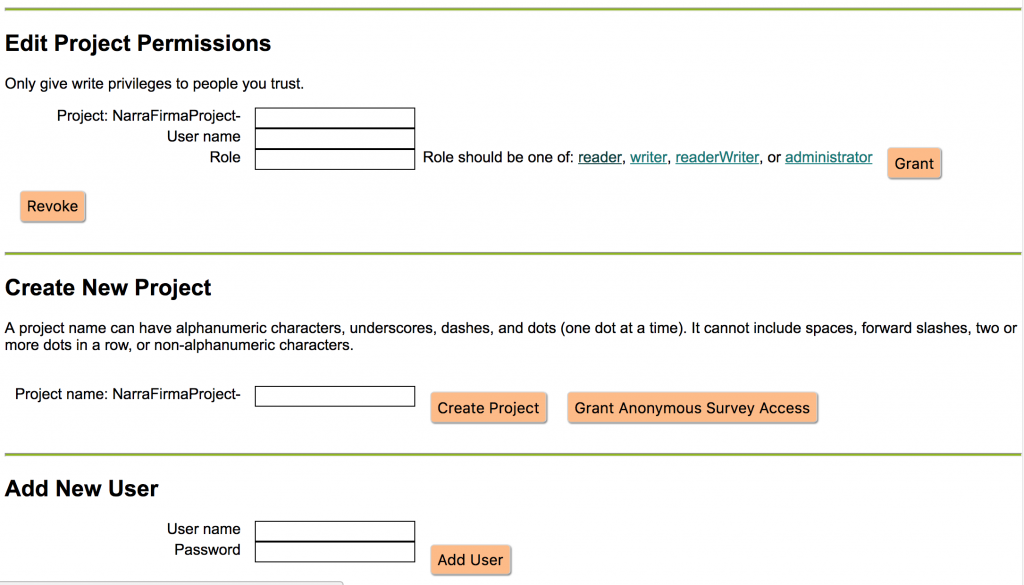
Task: Focus the User name field under Add New User
Action: (x=334, y=528)
